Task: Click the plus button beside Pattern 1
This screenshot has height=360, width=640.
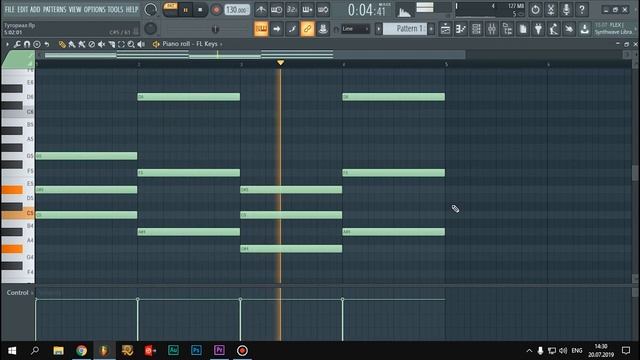Action: 431,29
